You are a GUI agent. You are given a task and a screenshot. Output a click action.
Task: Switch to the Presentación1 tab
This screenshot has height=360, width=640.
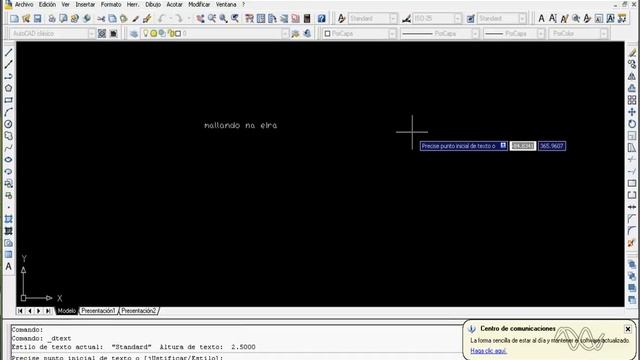[x=98, y=311]
